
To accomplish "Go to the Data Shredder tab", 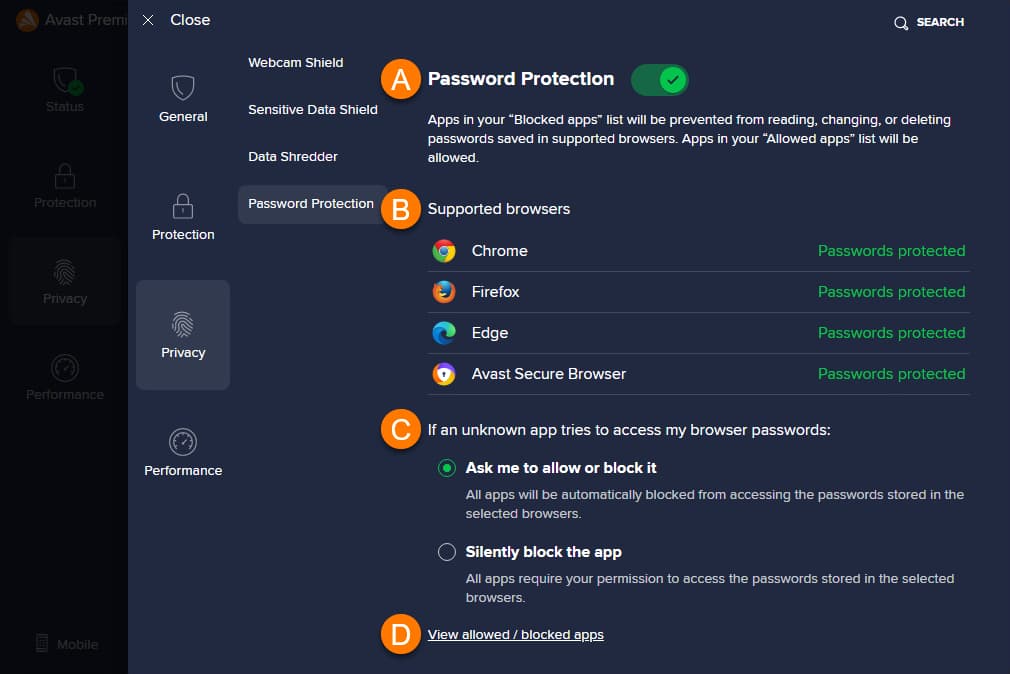I will click(293, 157).
